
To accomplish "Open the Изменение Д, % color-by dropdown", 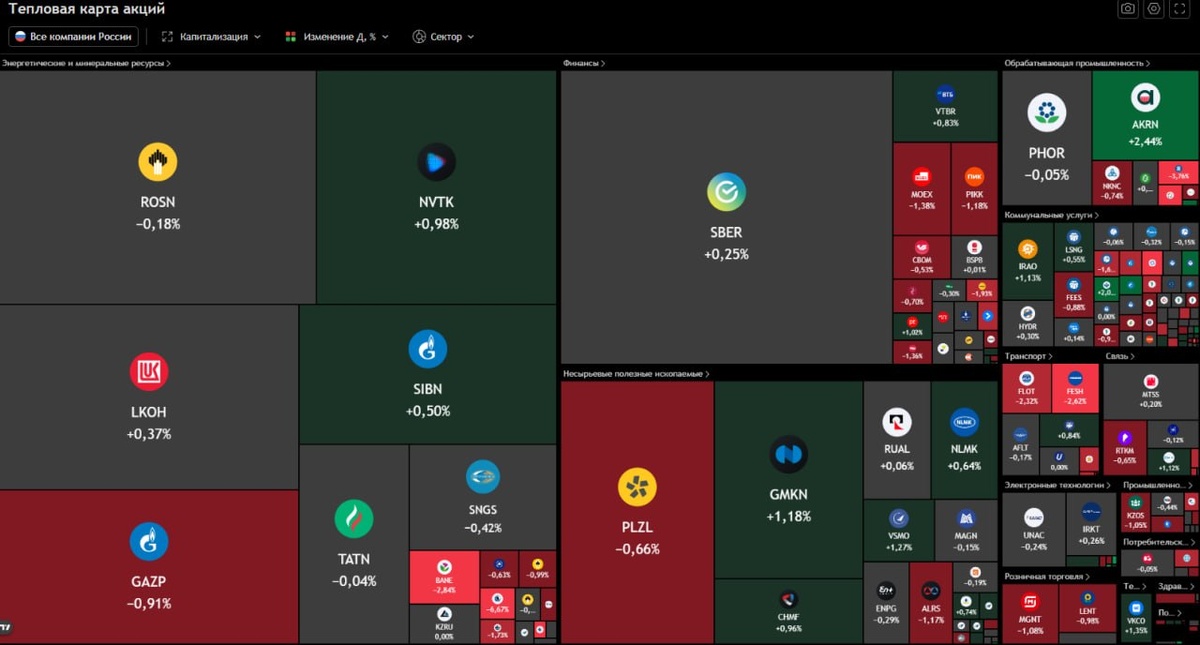I will 337,37.
